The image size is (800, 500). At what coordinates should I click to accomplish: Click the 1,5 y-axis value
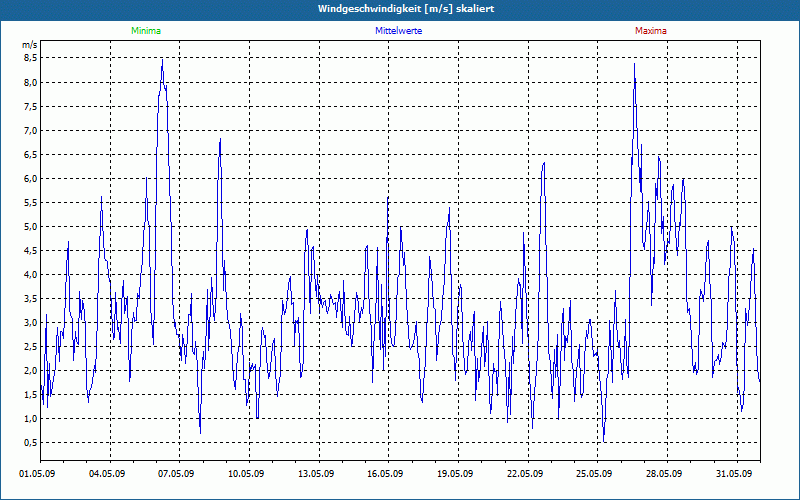click(x=30, y=394)
